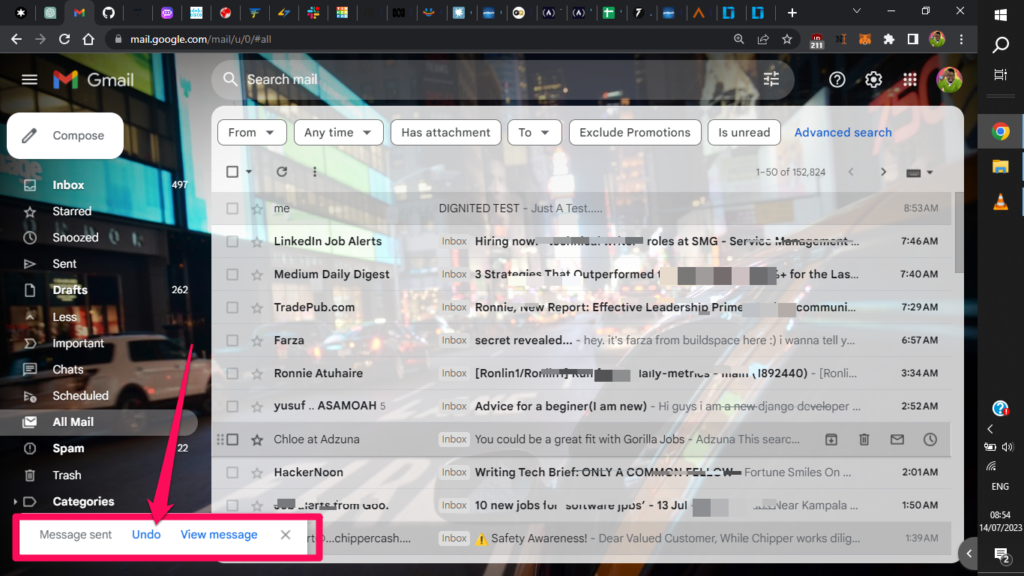Open the Scheduled folder
The image size is (1024, 576).
(x=80, y=396)
